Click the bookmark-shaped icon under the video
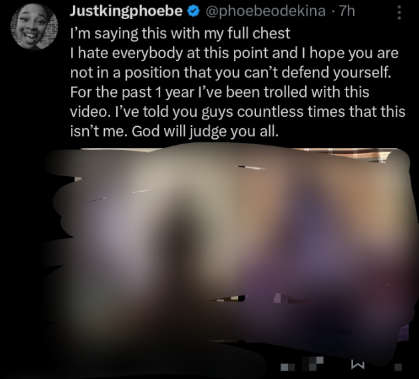 coord(357,366)
